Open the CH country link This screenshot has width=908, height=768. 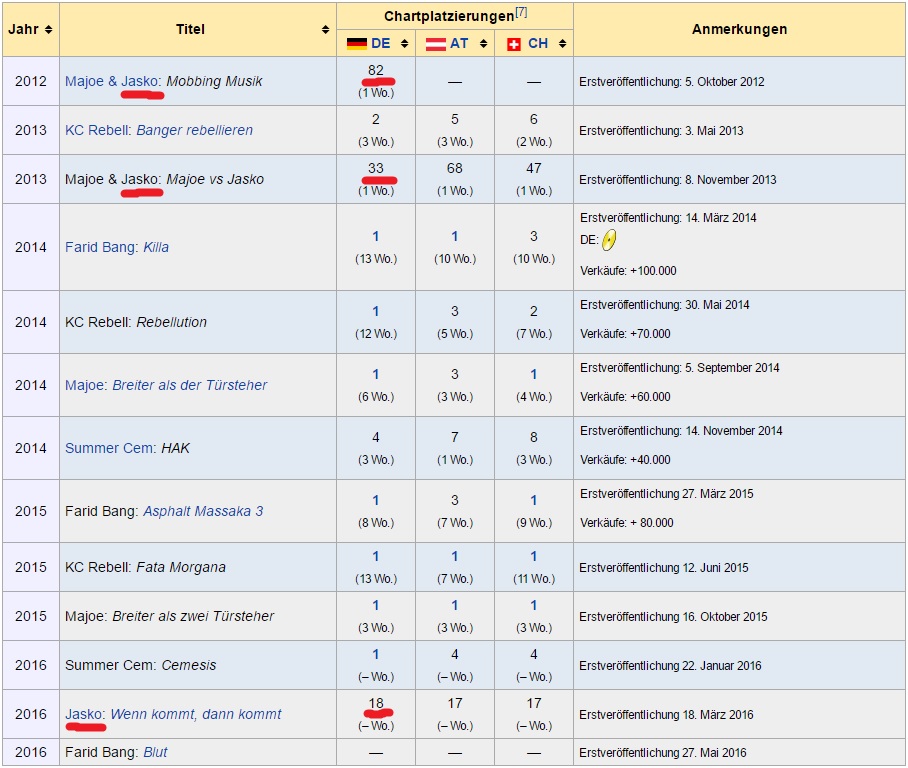[538, 43]
